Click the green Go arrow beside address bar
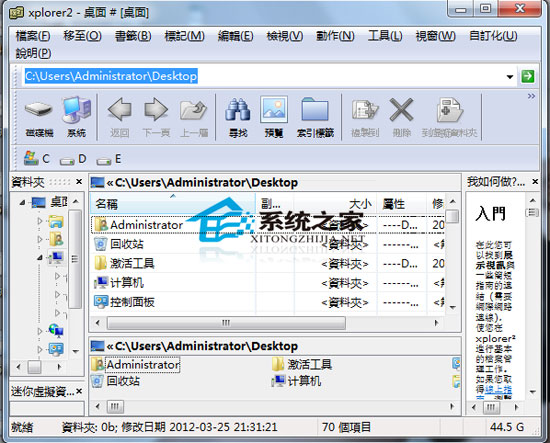This screenshot has height=443, width=550. pyautogui.click(x=528, y=76)
